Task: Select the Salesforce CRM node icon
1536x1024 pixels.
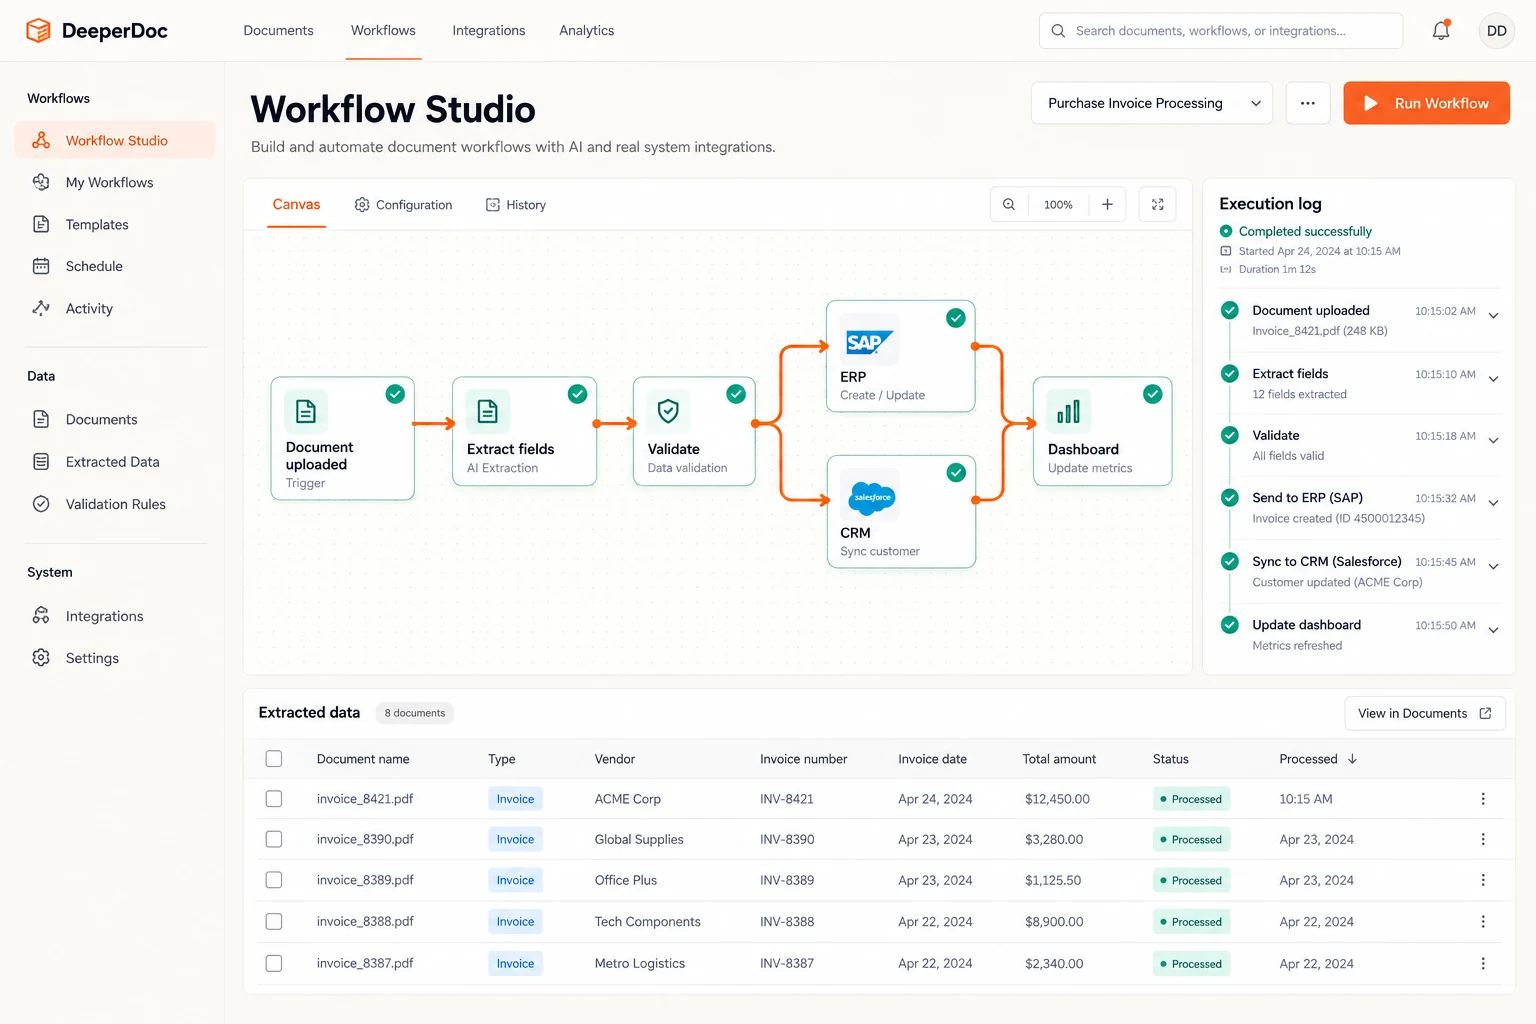Action: [872, 497]
